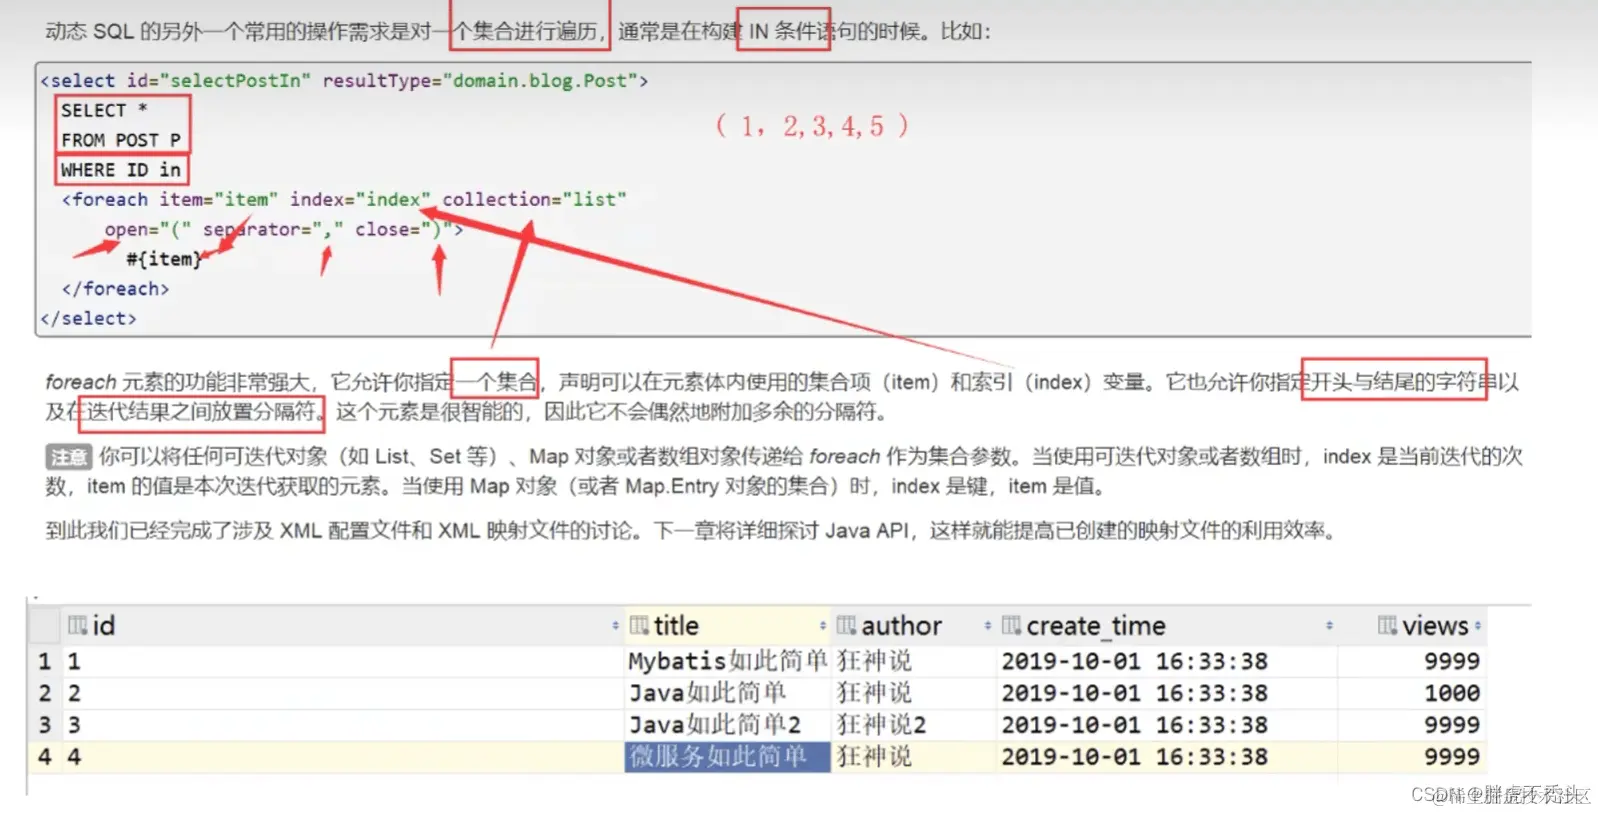Click the author column header
The image size is (1598, 813).
912,626
